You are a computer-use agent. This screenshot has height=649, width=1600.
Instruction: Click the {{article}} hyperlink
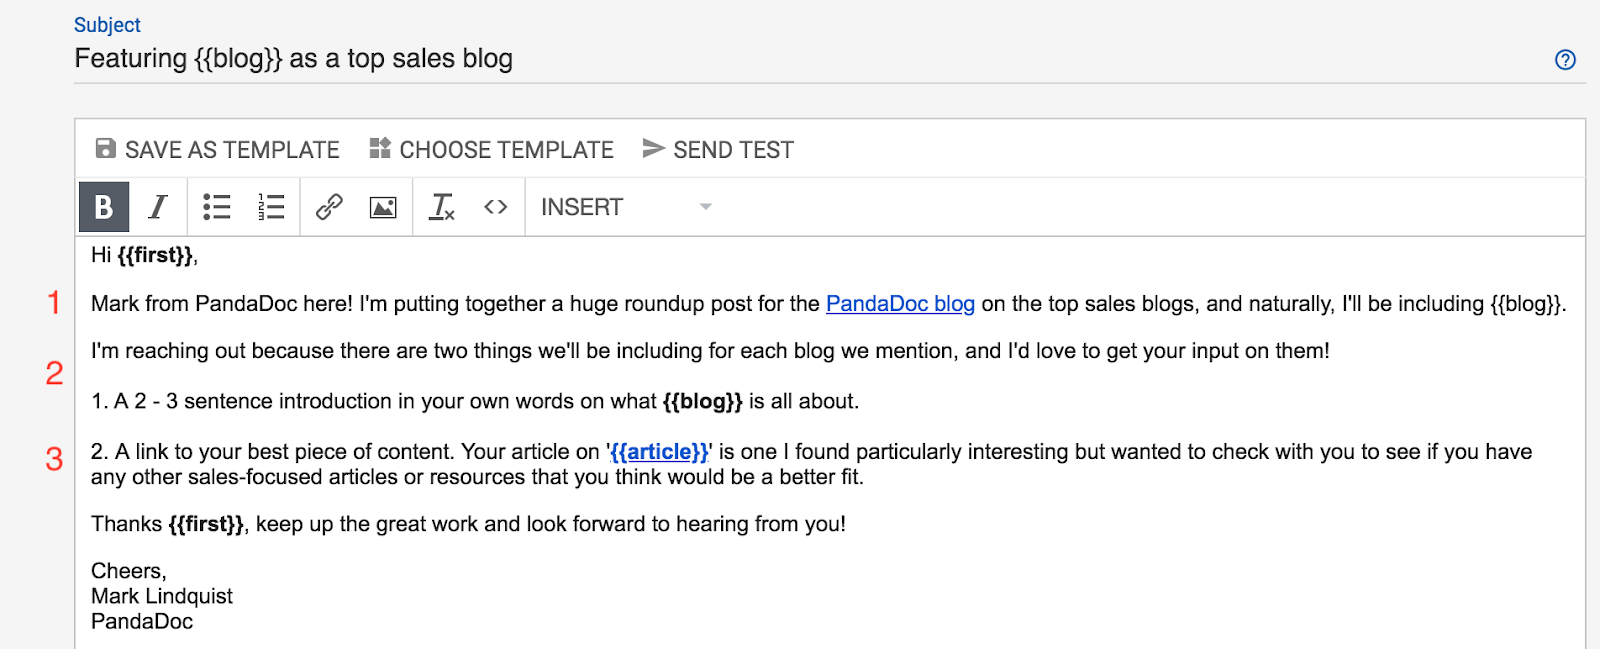[x=660, y=452]
